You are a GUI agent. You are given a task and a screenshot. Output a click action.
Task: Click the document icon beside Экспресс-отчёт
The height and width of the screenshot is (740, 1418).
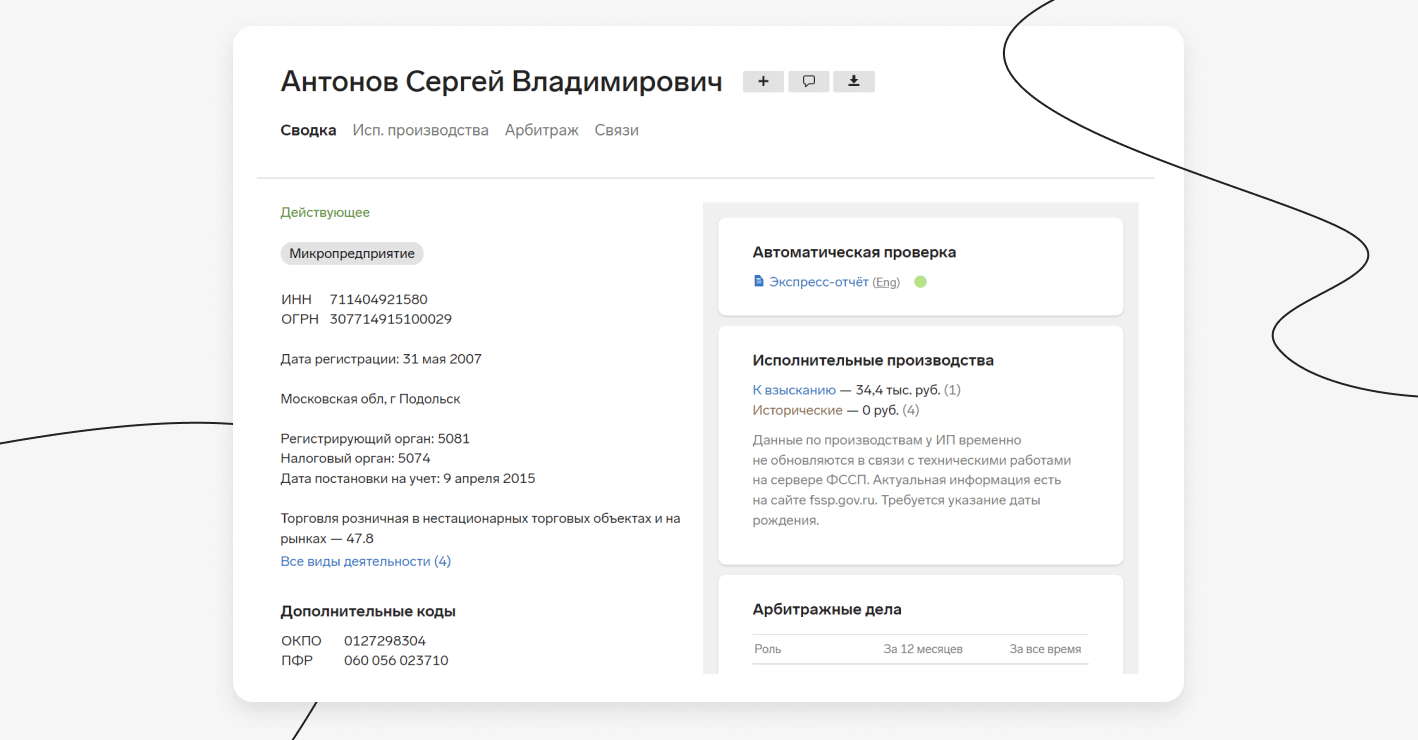click(758, 281)
